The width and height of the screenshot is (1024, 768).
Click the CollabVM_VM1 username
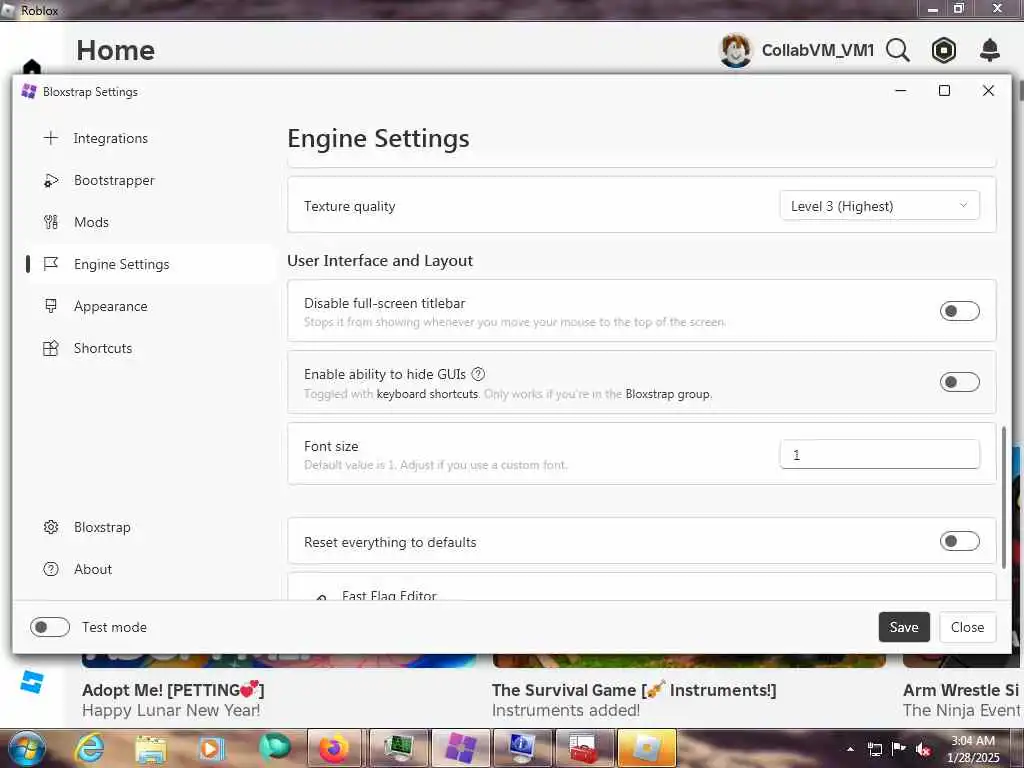tap(818, 50)
